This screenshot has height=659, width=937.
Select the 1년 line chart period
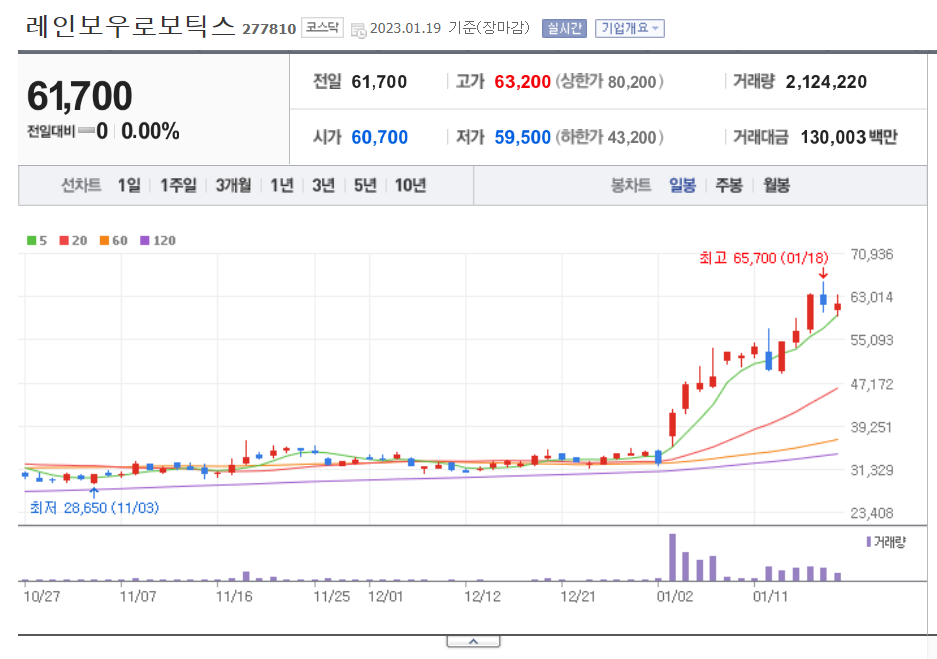click(281, 185)
